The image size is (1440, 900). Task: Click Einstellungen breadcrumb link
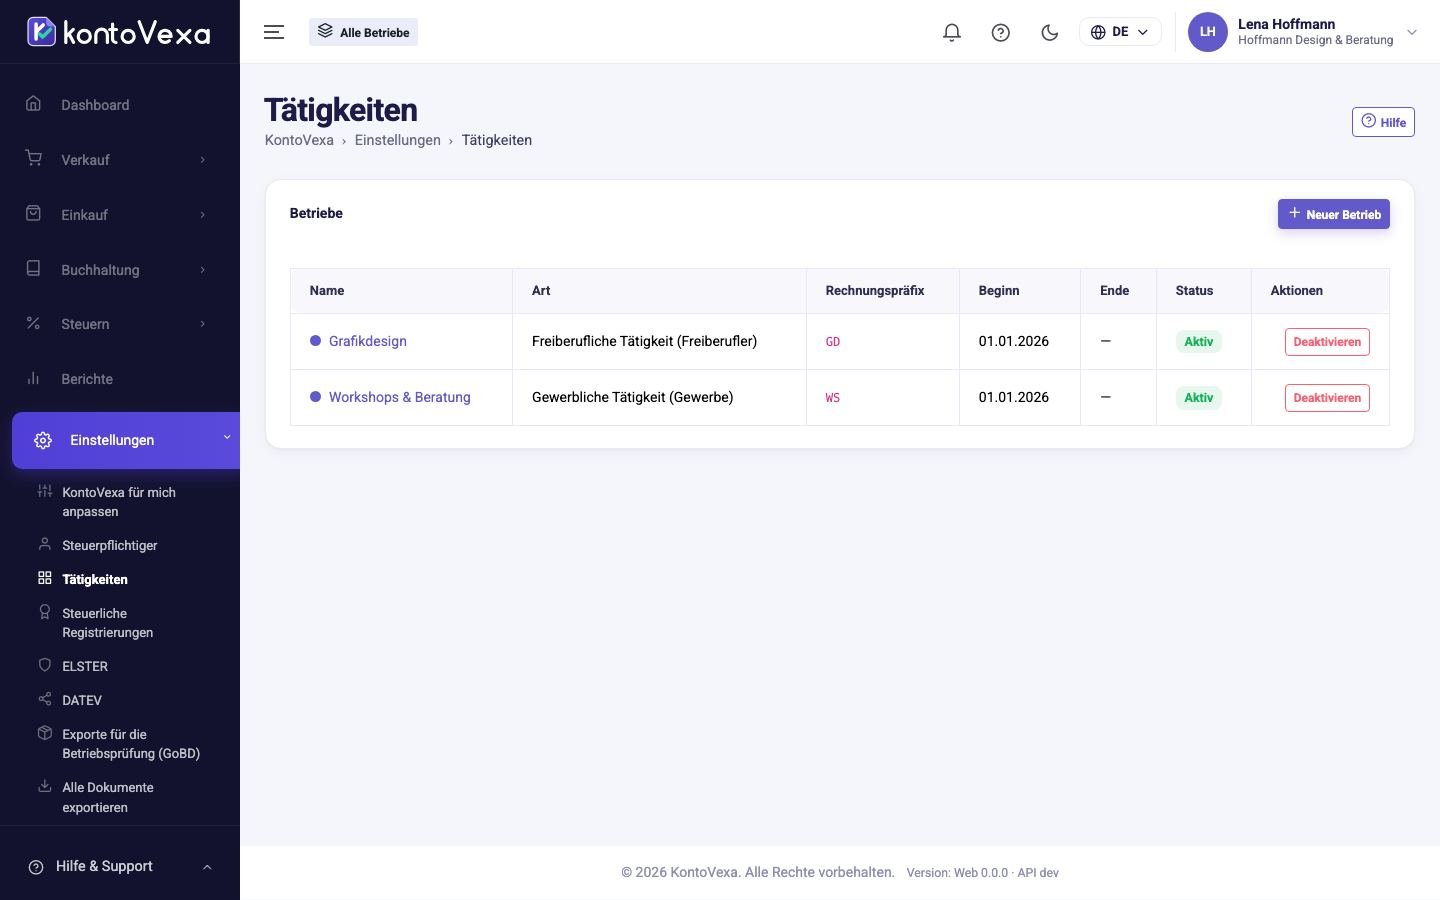tap(398, 140)
